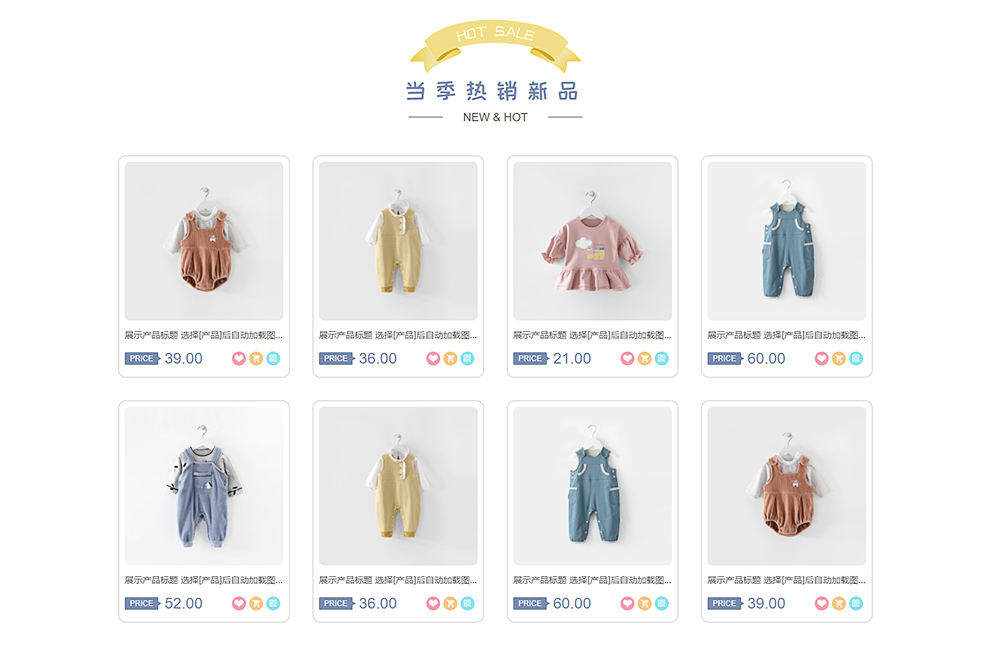Click the cart icon on bottom-row 39.00 romper
The height and width of the screenshot is (666, 990).
[x=838, y=604]
